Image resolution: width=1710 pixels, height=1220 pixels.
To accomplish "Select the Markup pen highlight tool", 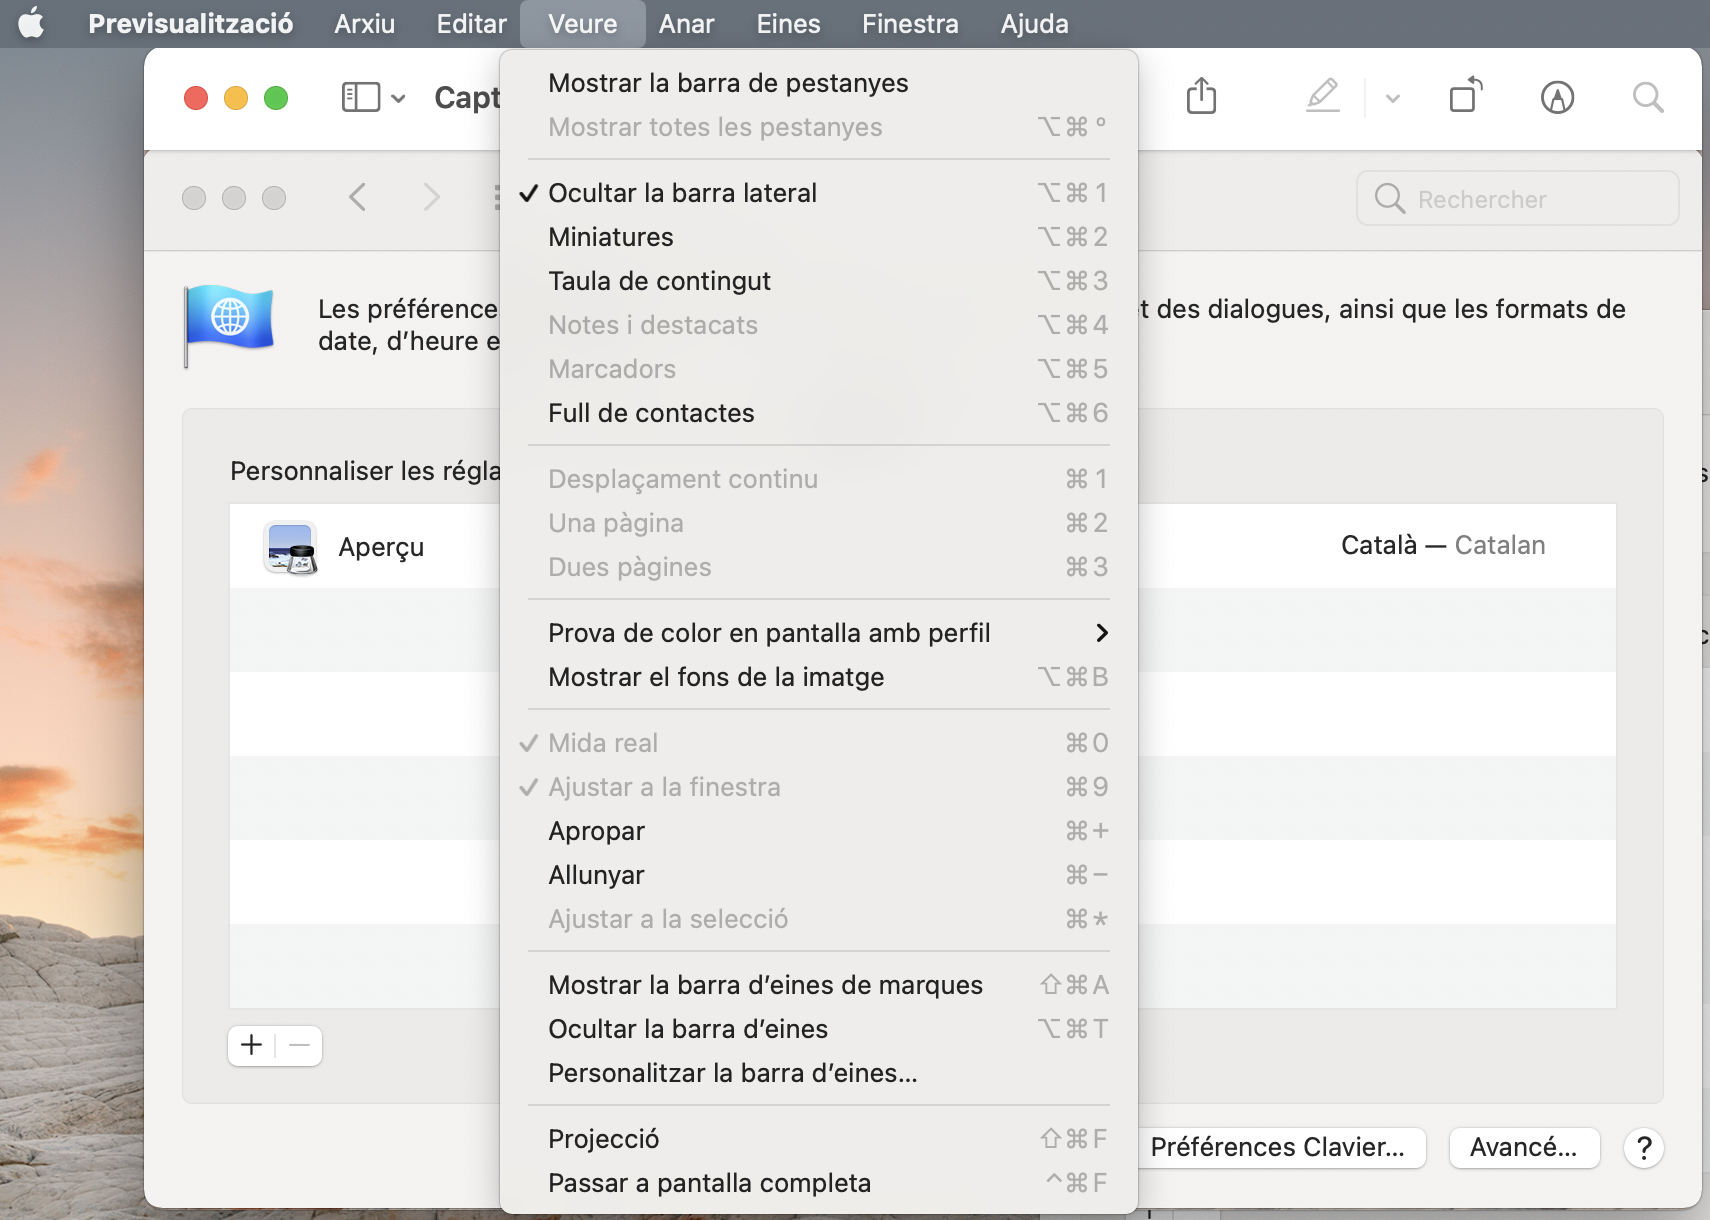I will (x=1322, y=97).
